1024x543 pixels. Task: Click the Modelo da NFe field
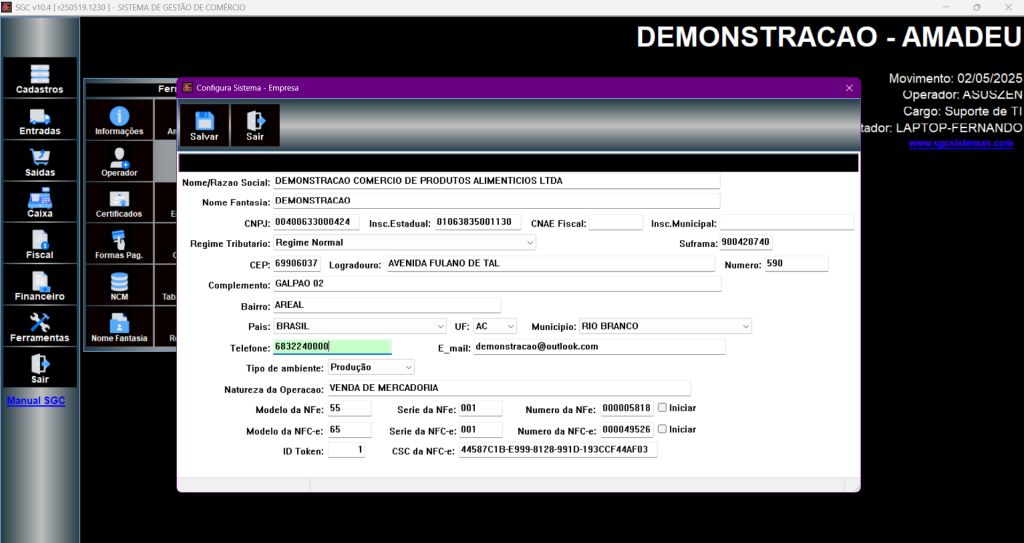coord(349,408)
